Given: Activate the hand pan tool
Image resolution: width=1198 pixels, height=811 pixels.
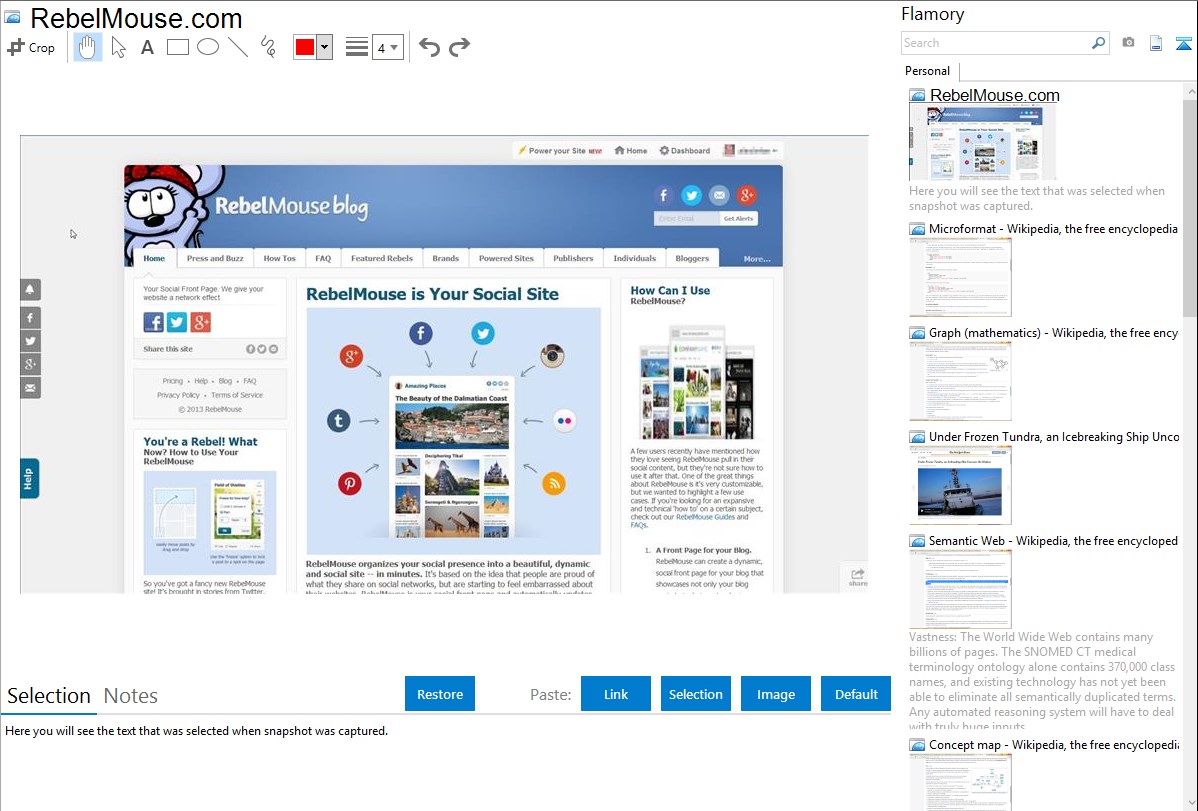Looking at the screenshot, I should coord(87,47).
